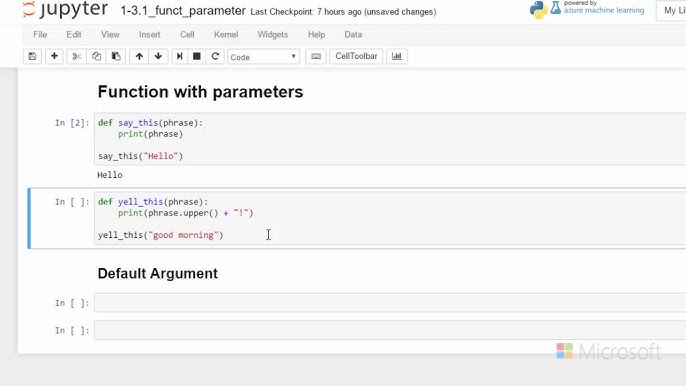Image resolution: width=686 pixels, height=386 pixels.
Task: Open the Kernel menu
Action: [226, 35]
